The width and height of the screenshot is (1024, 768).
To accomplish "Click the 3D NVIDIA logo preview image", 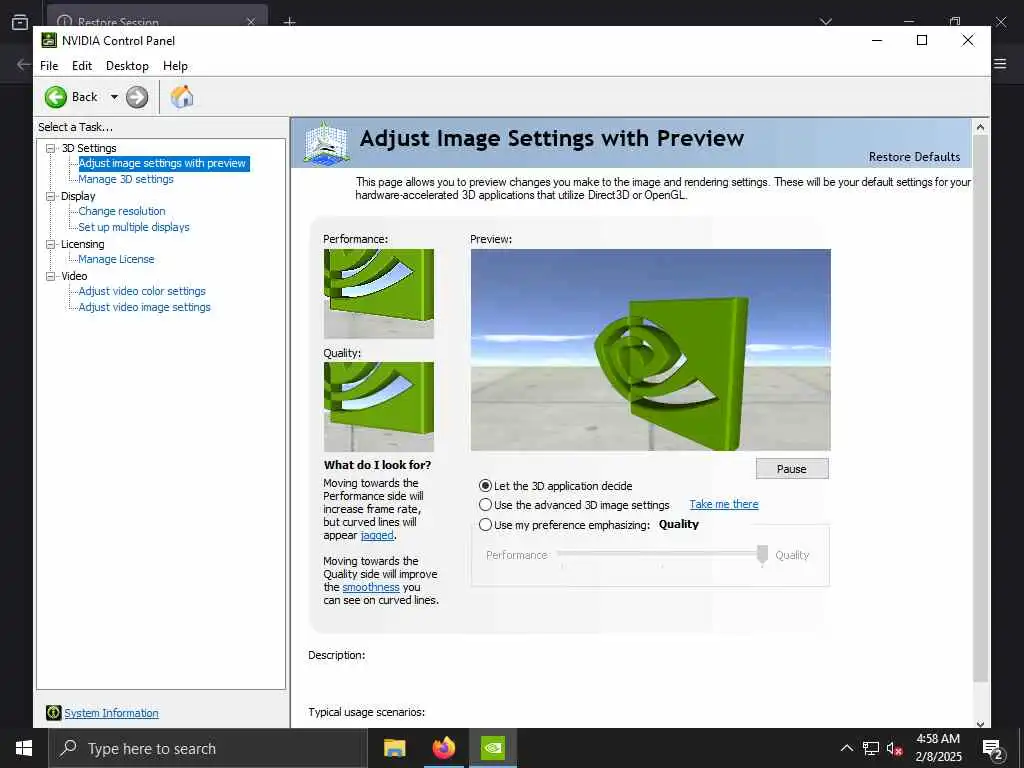I will 650,350.
